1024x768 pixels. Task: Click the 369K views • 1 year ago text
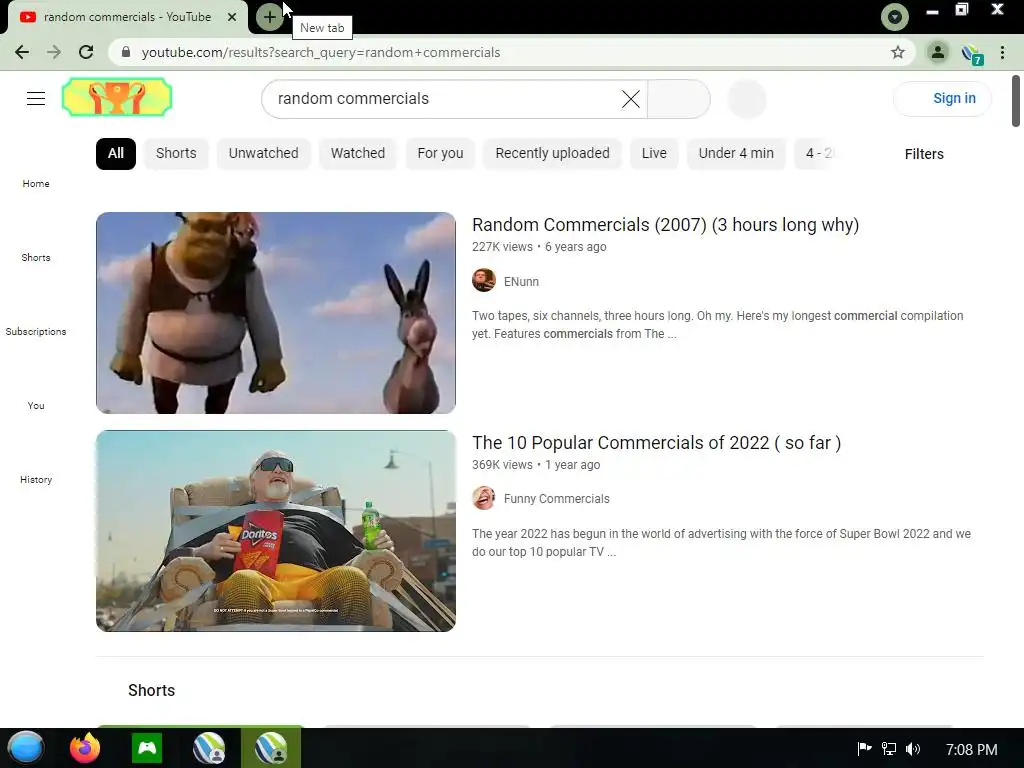536,465
